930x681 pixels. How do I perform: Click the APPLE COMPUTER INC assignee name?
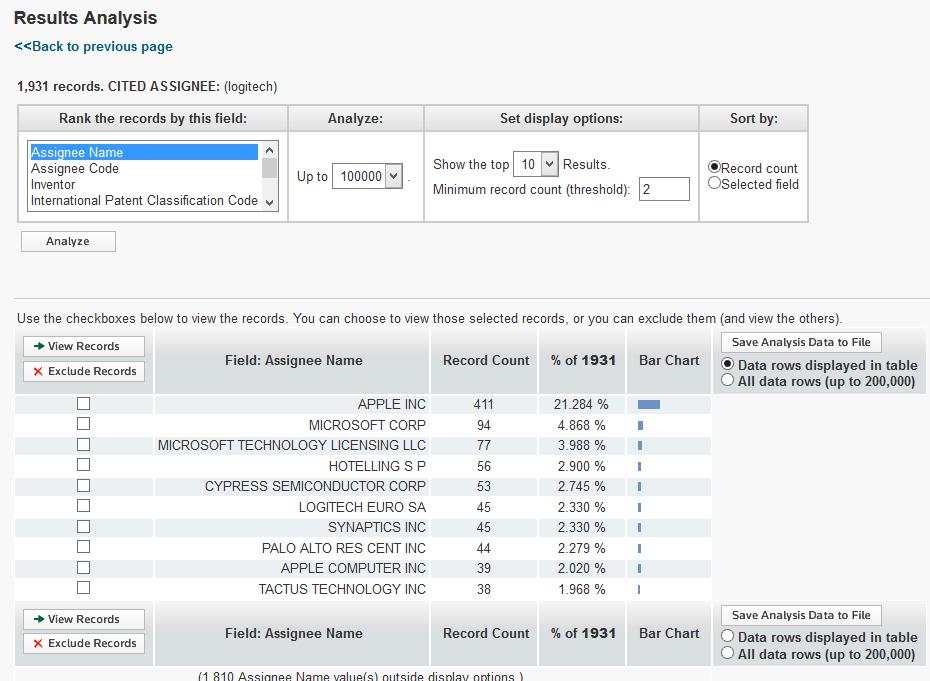353,568
